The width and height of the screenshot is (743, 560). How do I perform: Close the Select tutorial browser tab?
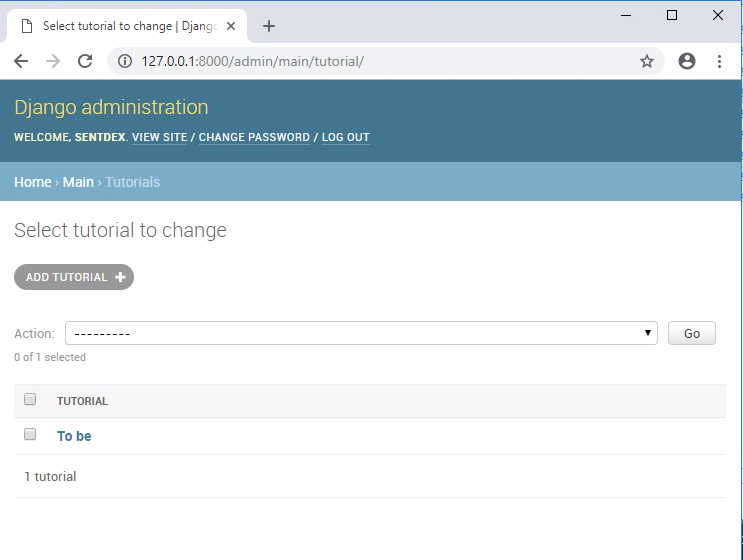231,26
